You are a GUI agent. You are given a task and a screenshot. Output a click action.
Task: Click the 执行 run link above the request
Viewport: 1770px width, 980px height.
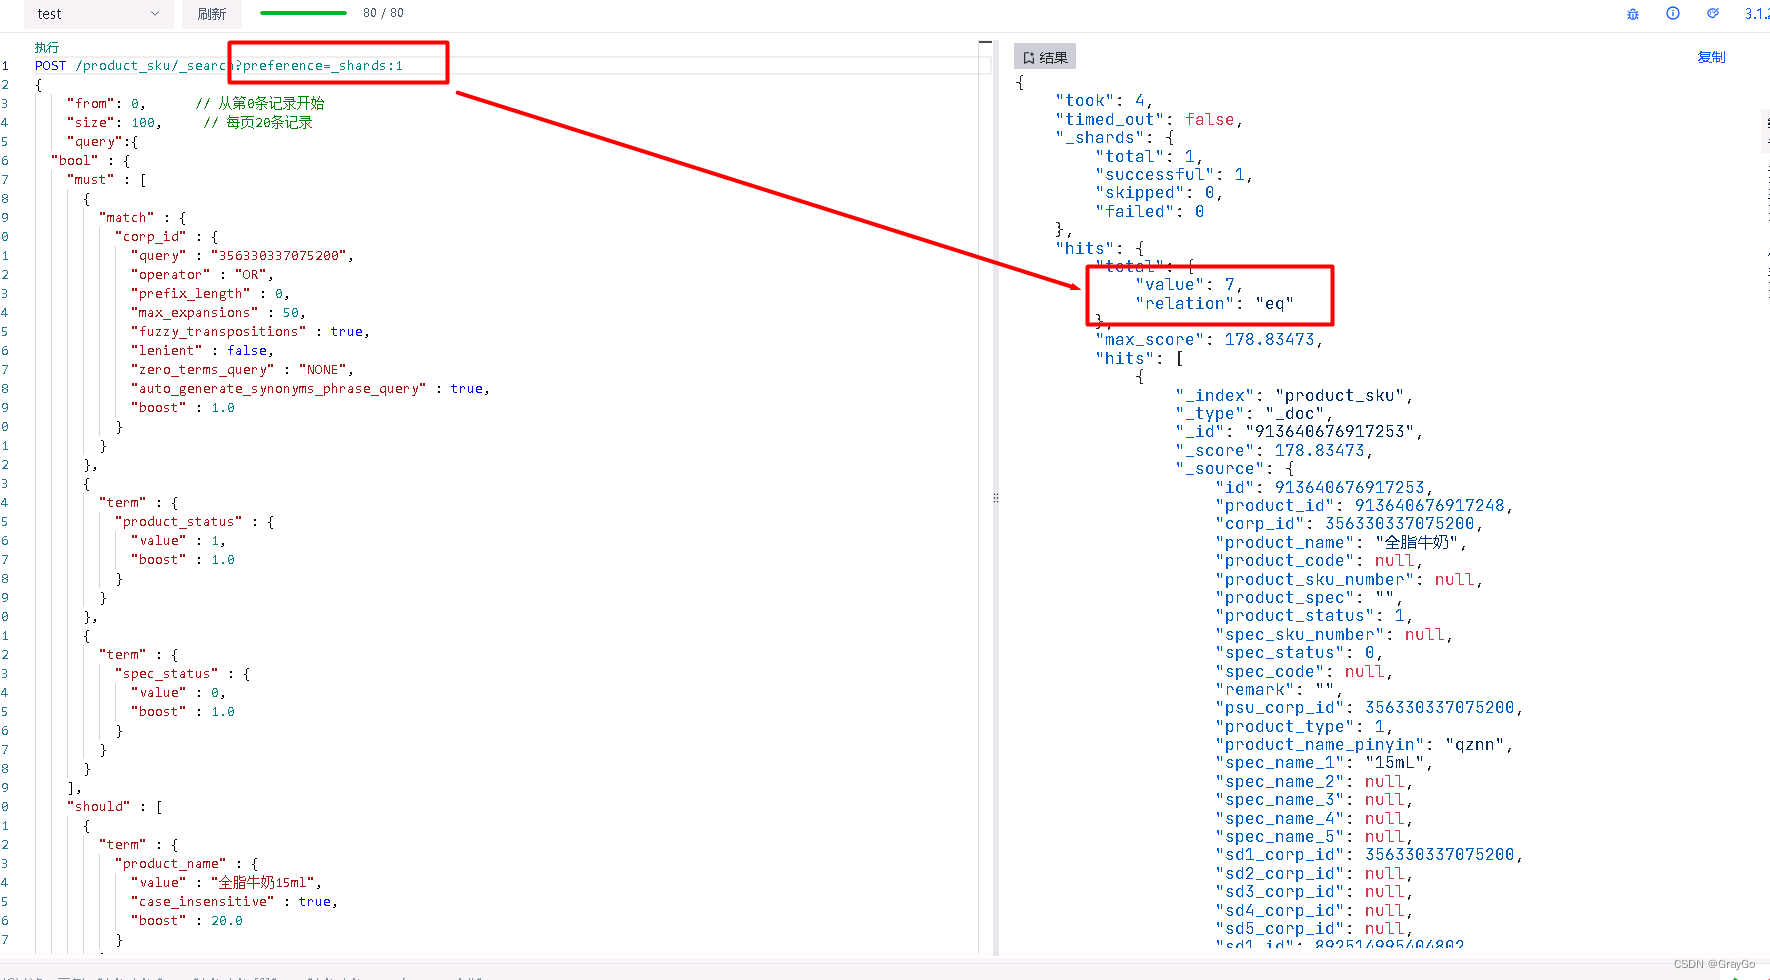[x=47, y=47]
